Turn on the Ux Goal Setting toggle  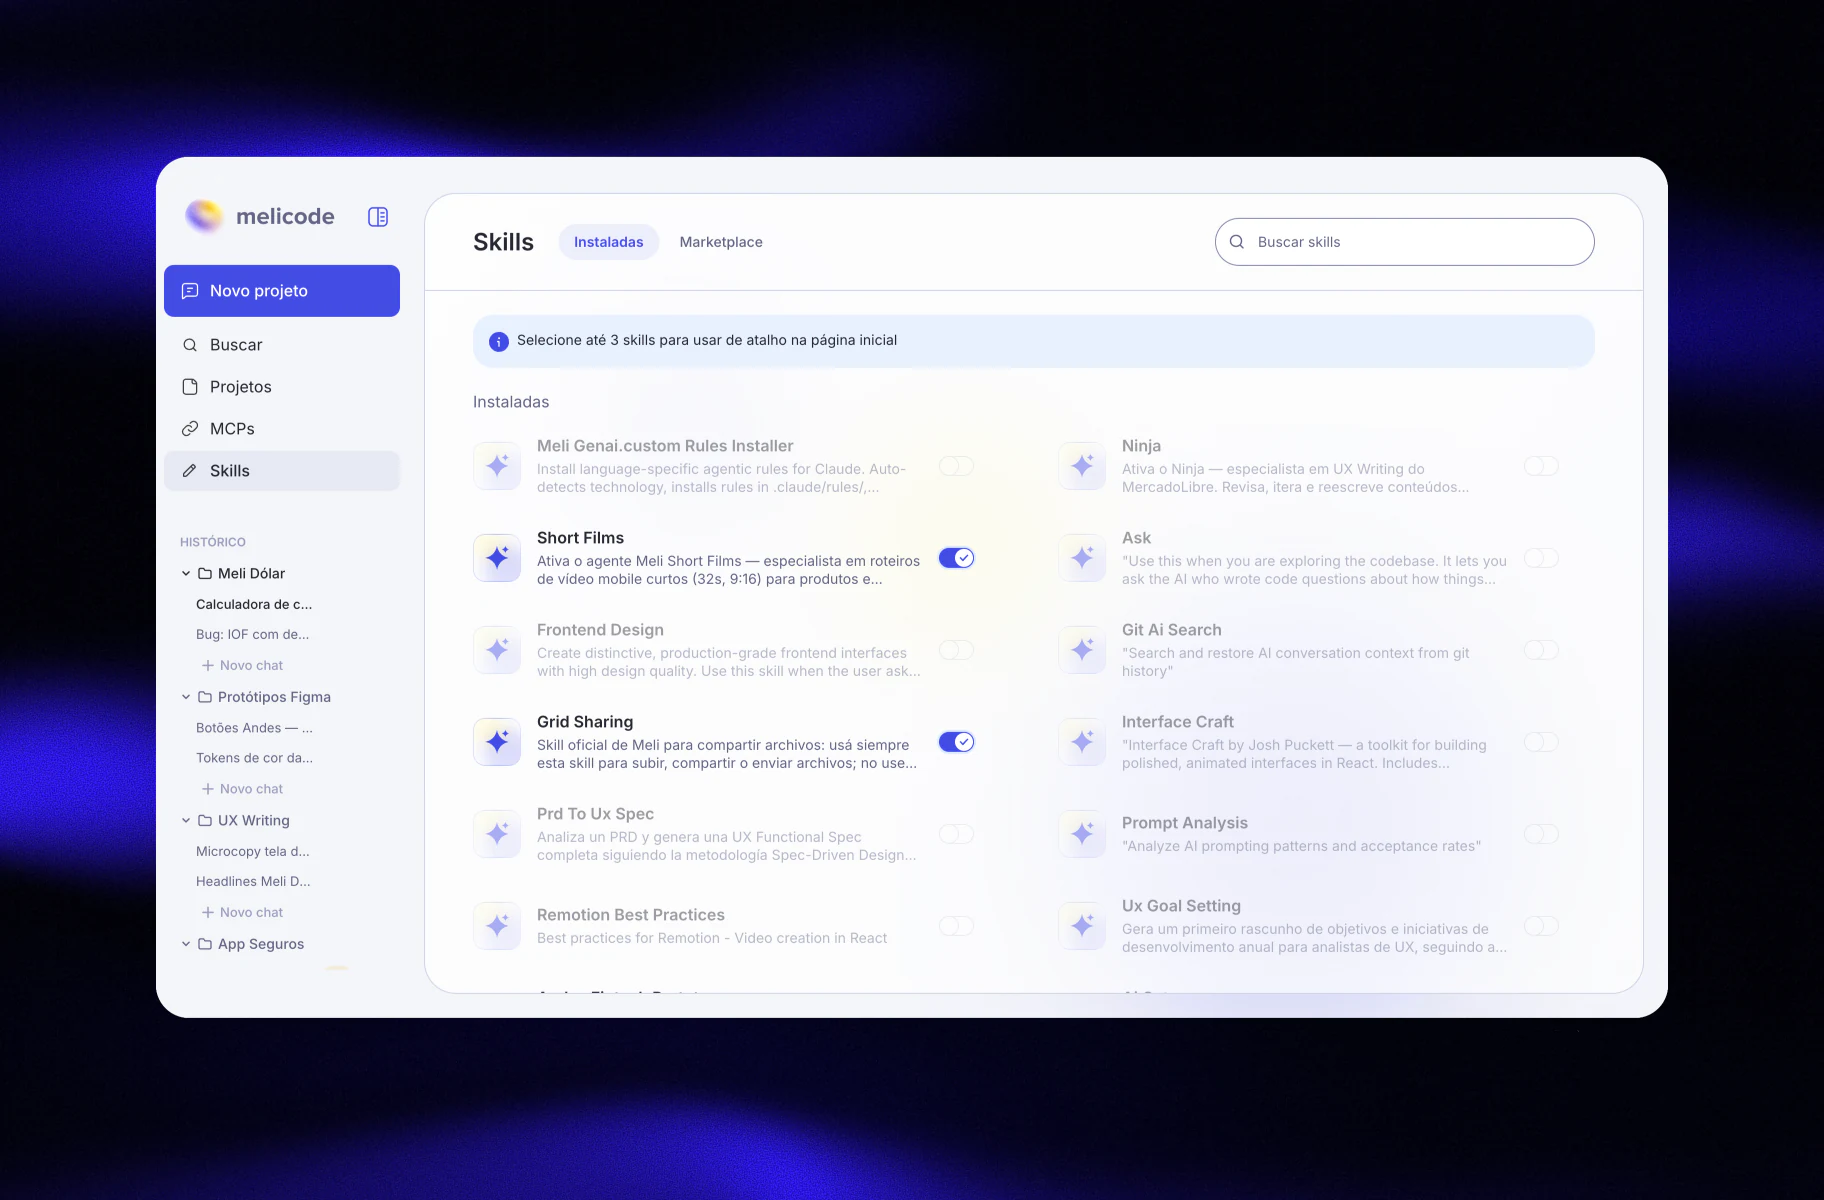pos(1541,926)
